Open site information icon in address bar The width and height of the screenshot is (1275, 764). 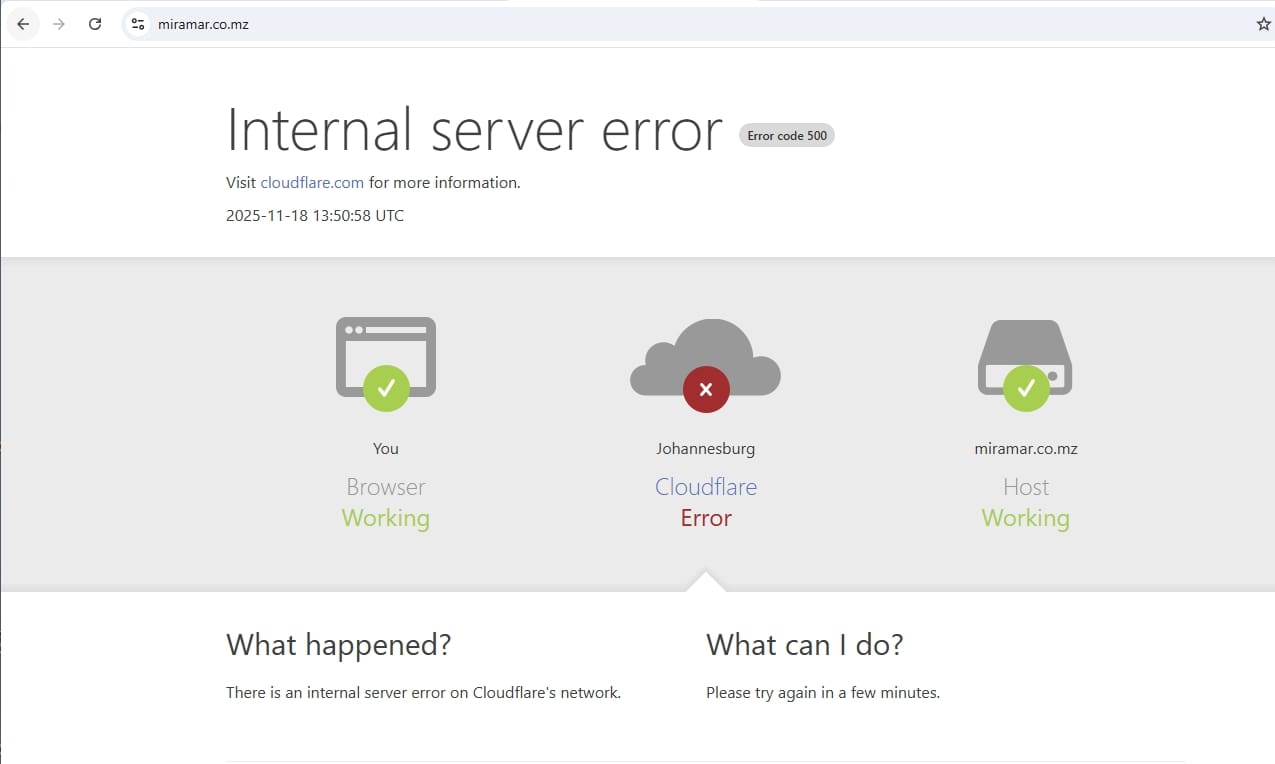click(138, 24)
